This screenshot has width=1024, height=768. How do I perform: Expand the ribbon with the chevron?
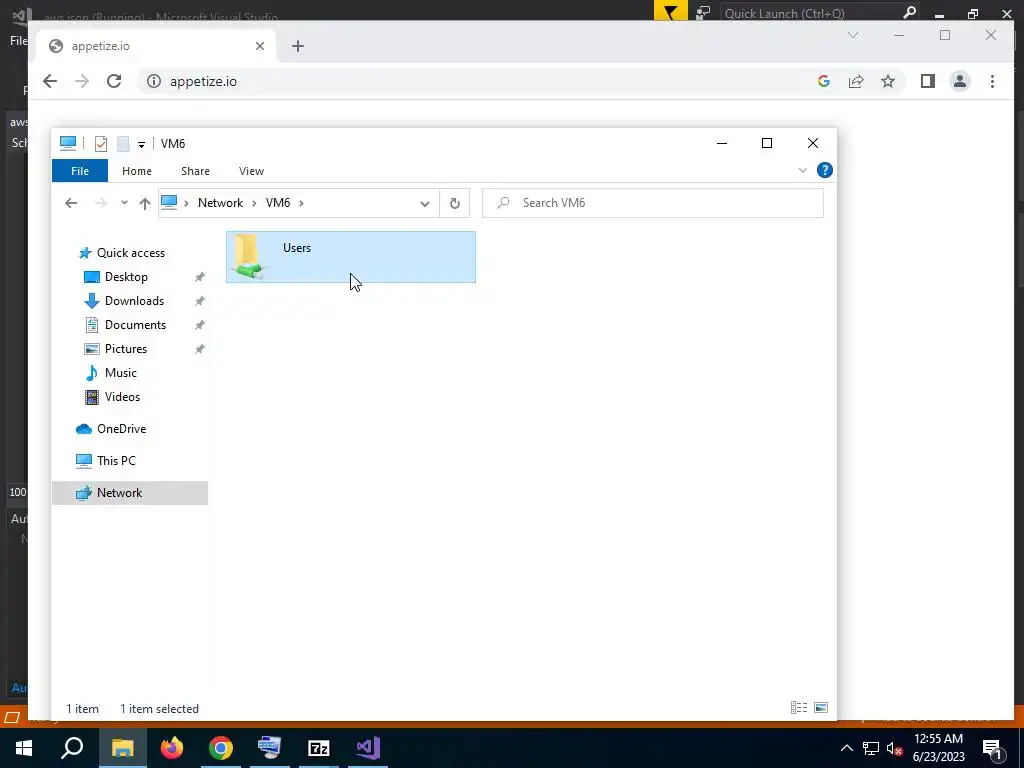pos(803,170)
